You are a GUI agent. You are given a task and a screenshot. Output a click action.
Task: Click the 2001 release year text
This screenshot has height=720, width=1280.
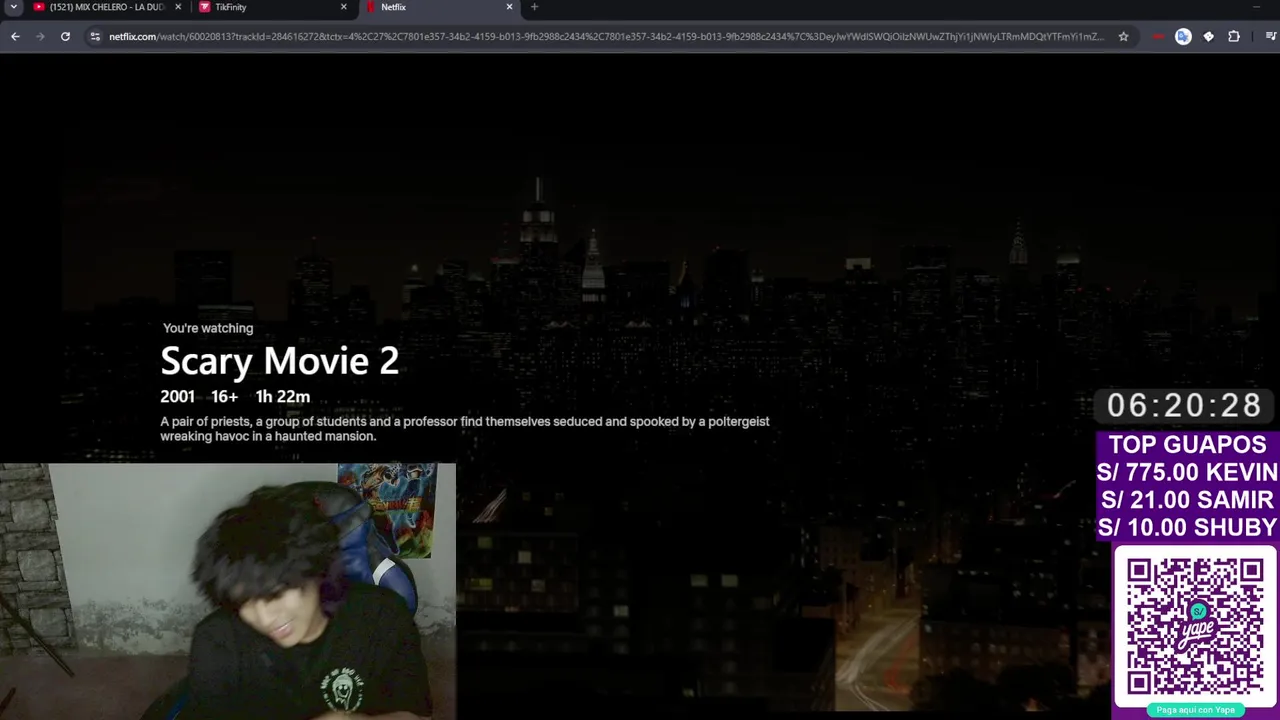177,396
